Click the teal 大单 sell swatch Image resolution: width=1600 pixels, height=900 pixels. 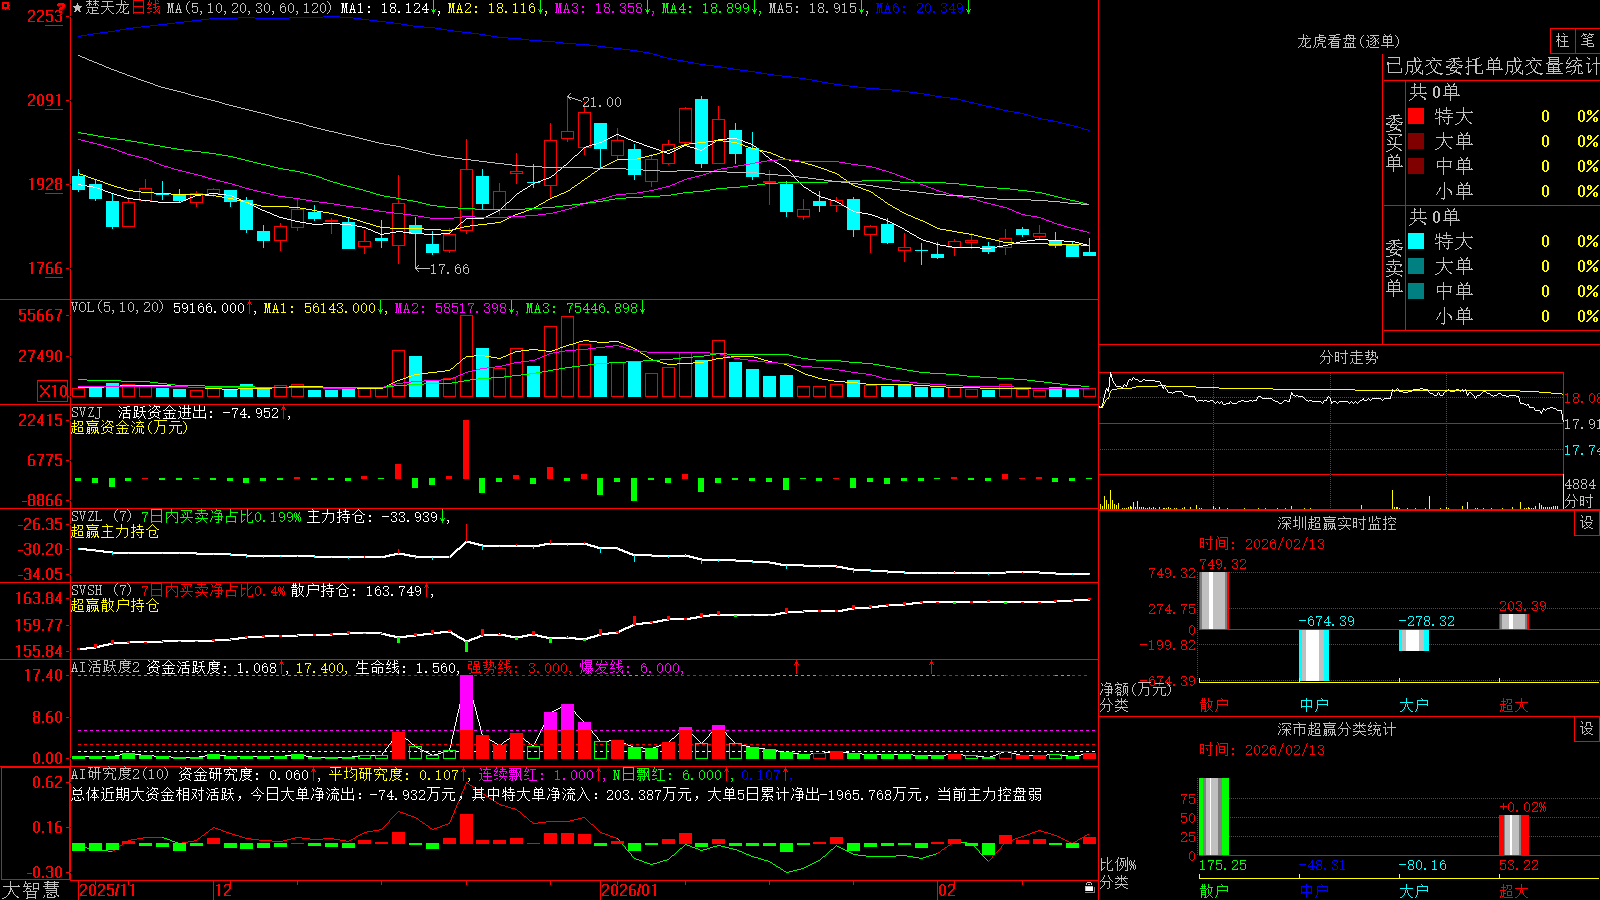tap(1416, 266)
